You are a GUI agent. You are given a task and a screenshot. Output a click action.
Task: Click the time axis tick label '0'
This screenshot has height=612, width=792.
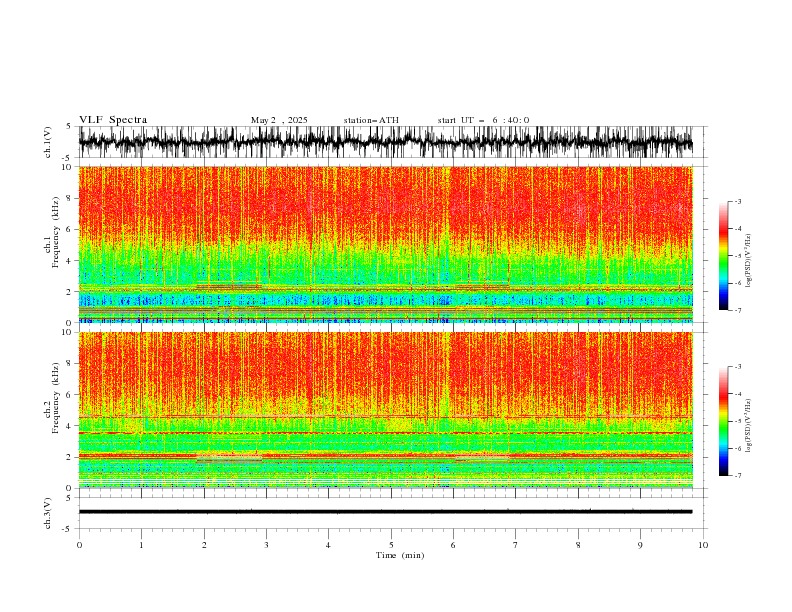pyautogui.click(x=79, y=545)
